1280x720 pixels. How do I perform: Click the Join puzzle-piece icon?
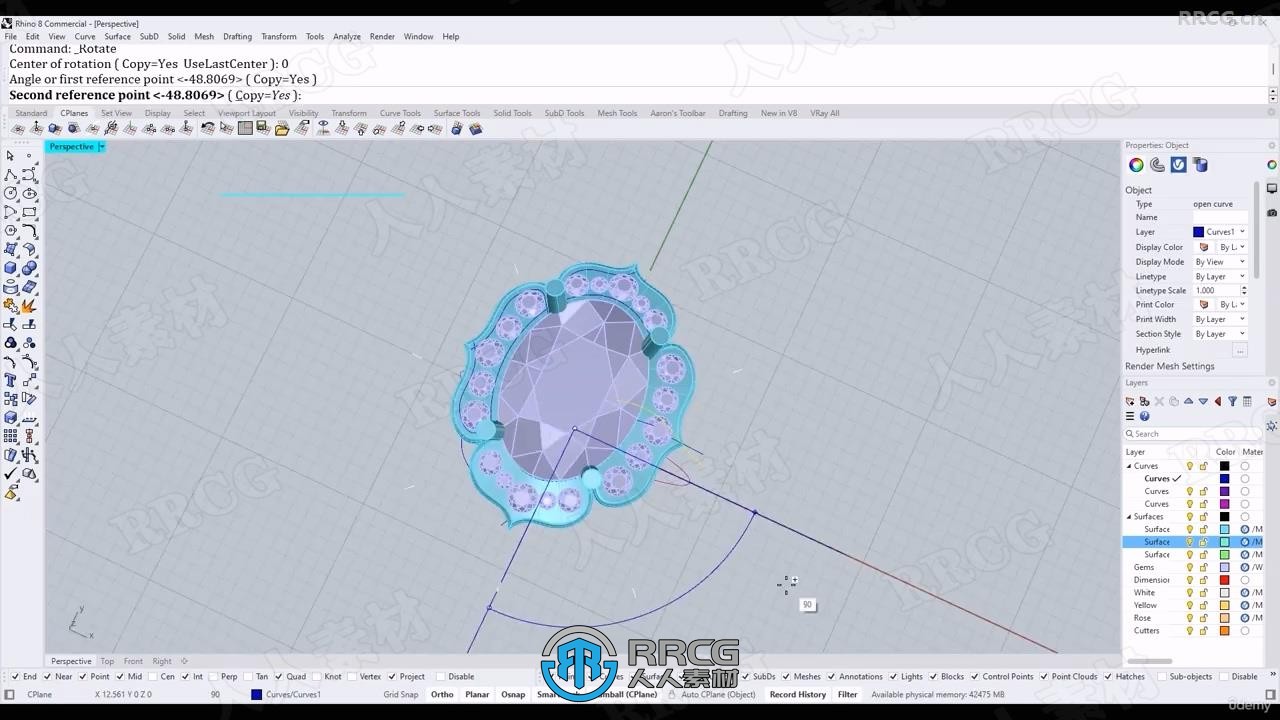(10, 306)
